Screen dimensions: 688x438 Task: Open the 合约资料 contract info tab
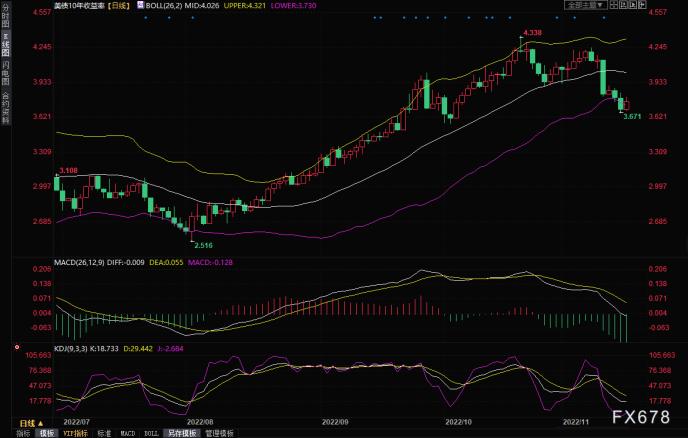5,108
